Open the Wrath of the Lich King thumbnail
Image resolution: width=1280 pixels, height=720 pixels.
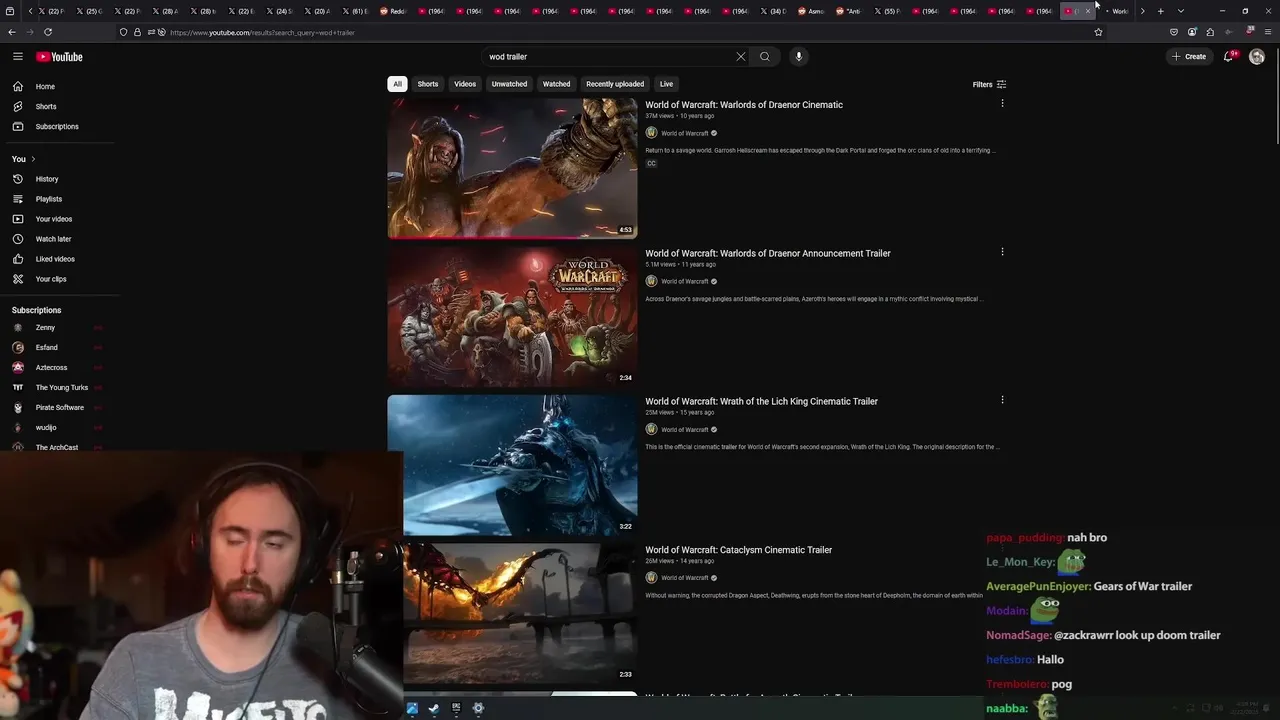click(512, 464)
